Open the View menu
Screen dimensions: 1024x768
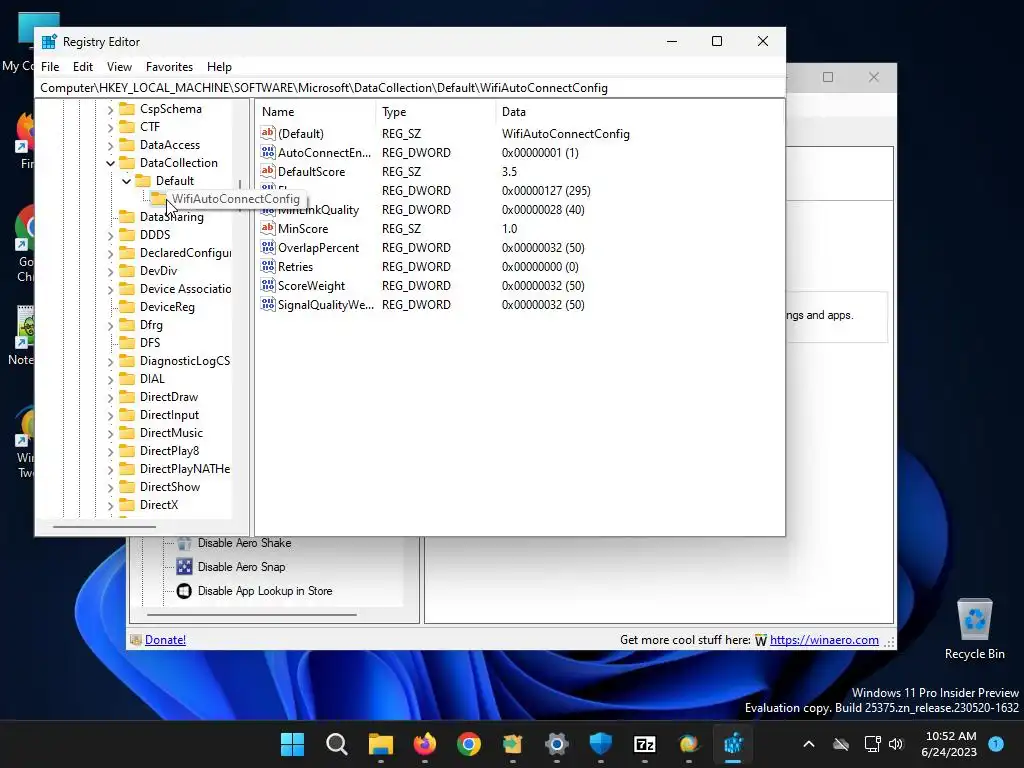[x=119, y=67]
